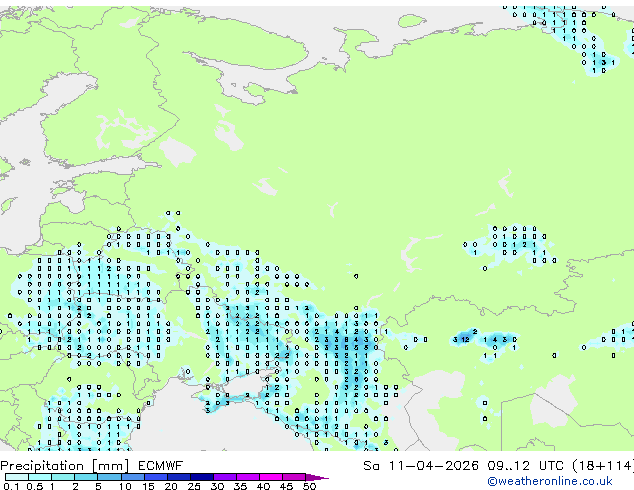Click the '40' legend scale label
Viewport: 634px width, 490px height.
click(263, 486)
